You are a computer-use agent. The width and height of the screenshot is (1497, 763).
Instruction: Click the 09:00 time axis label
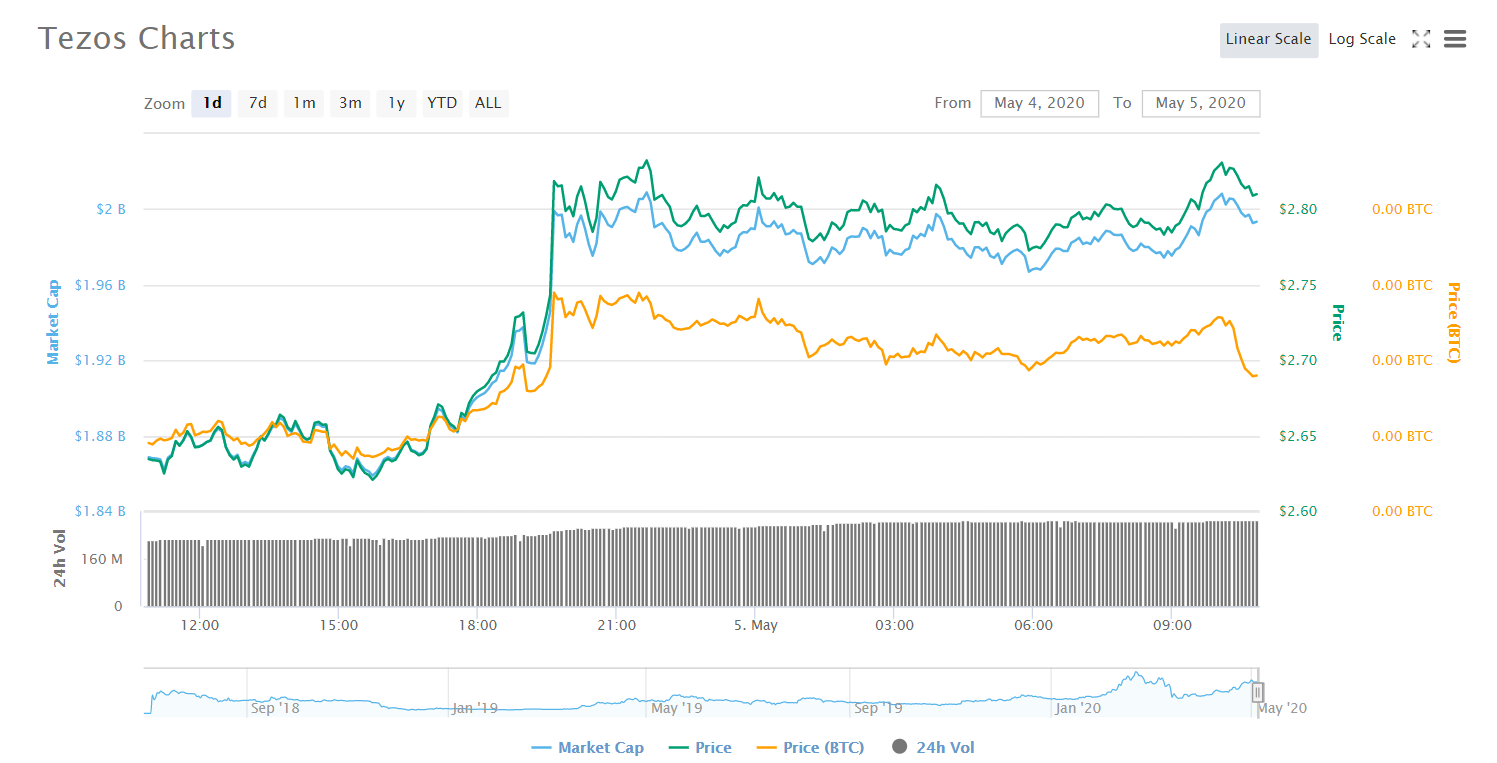1172,626
